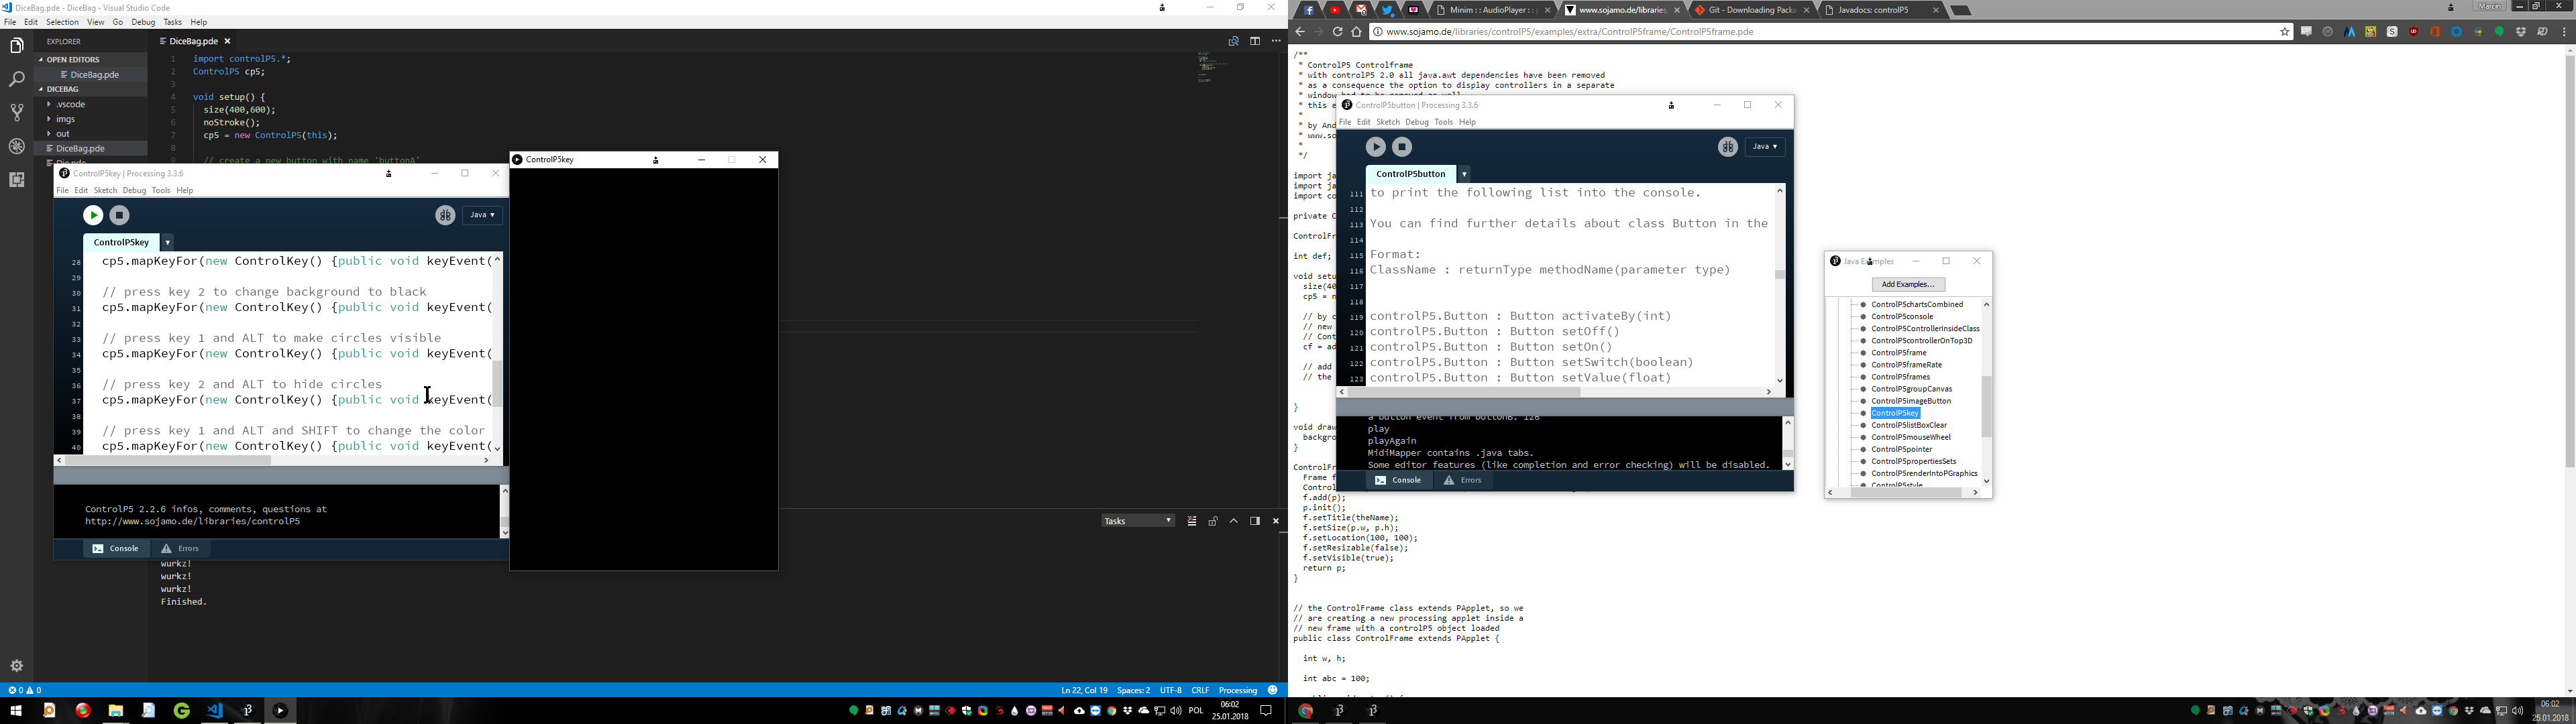Toggle the panel position icon
Viewport: 2576px width, 724px height.
point(1255,521)
